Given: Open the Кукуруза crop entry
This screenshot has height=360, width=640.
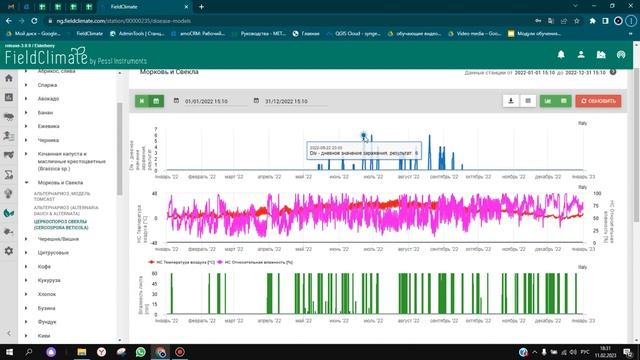Looking at the screenshot, I should pyautogui.click(x=49, y=280).
